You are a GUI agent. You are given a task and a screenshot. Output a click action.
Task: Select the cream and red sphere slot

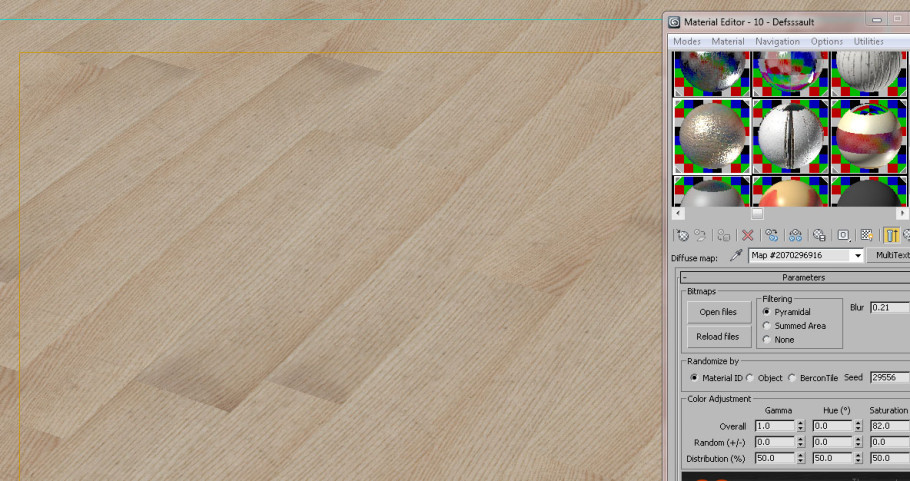[x=791, y=191]
